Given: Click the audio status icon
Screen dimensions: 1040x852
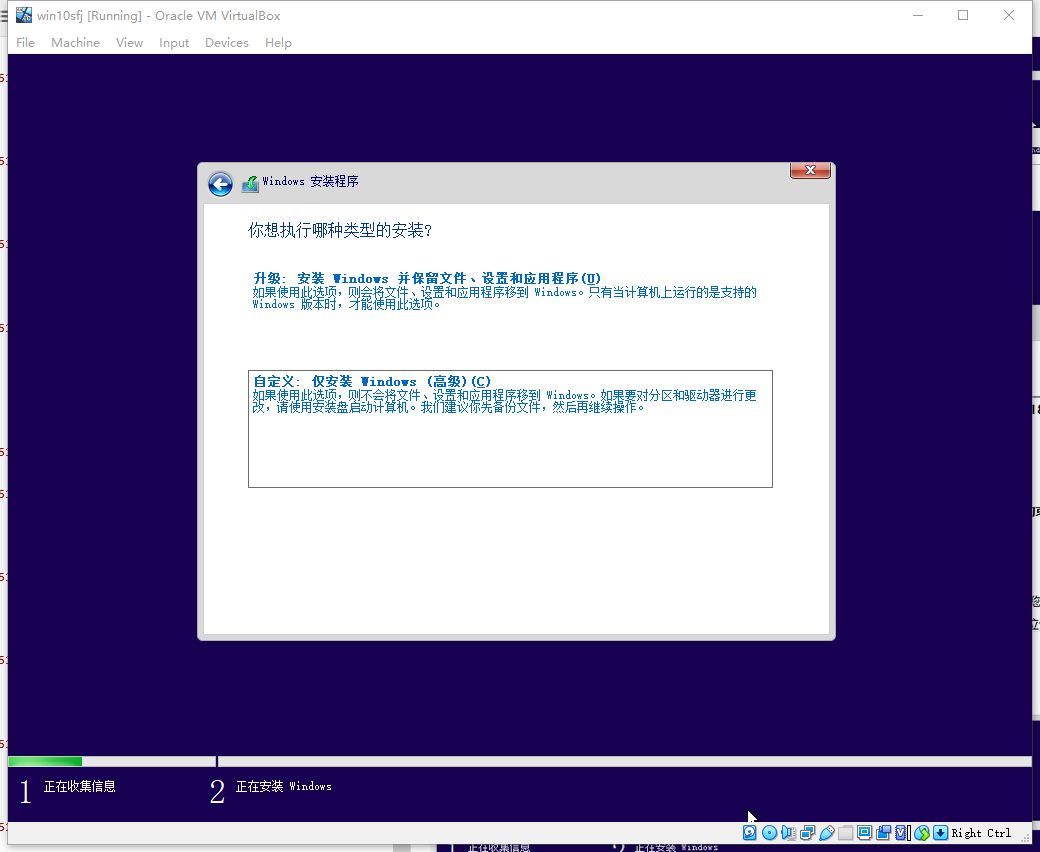Looking at the screenshot, I should coord(788,833).
